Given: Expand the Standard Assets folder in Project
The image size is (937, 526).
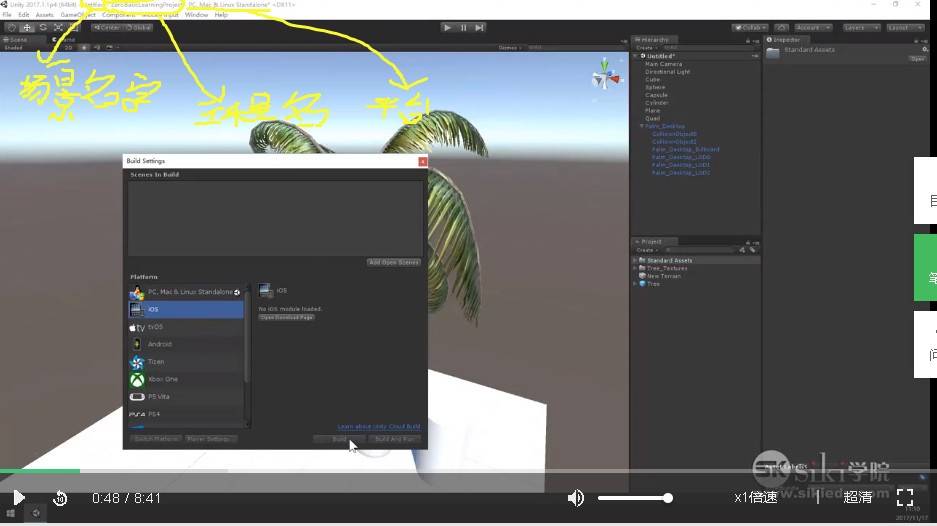Looking at the screenshot, I should (x=635, y=261).
